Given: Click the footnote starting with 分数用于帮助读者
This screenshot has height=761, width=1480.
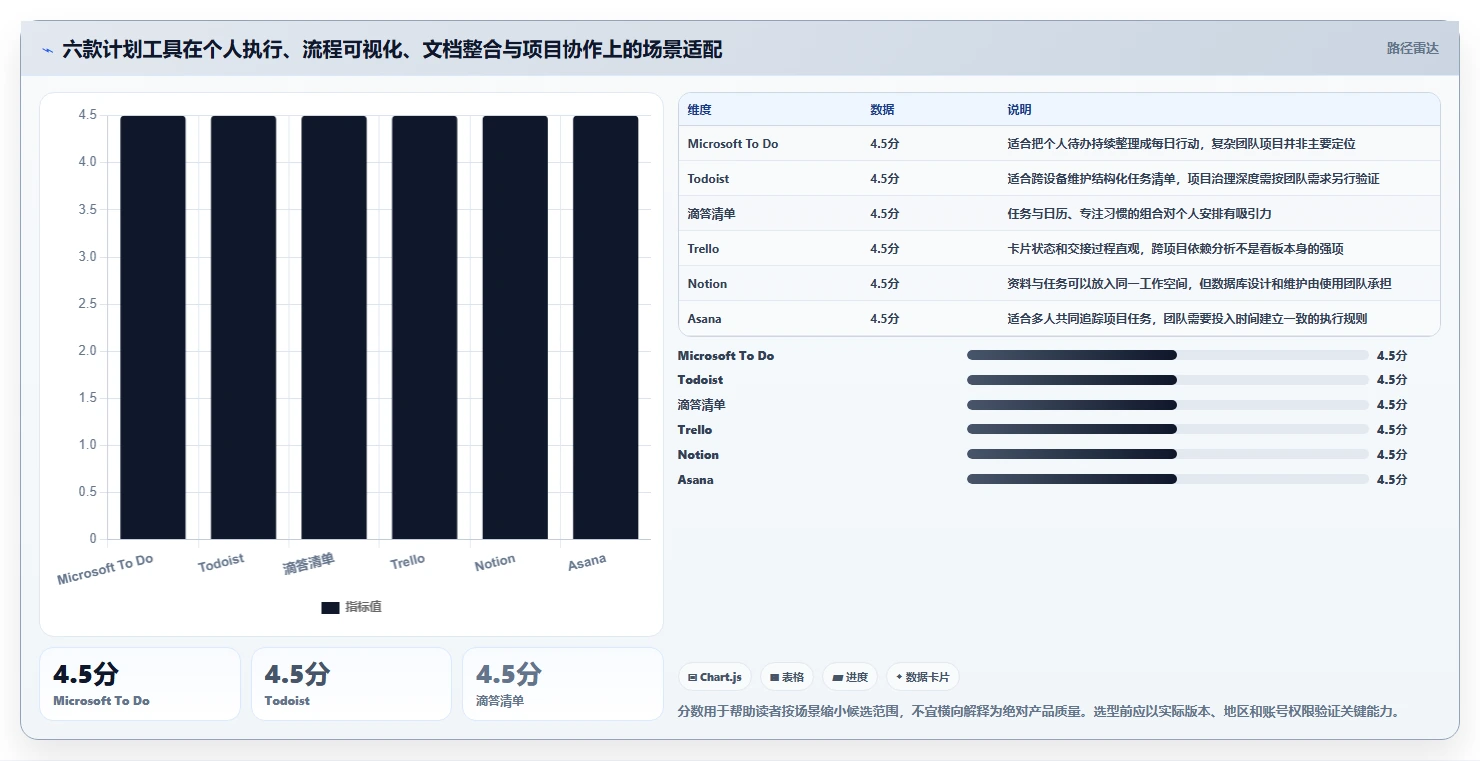Looking at the screenshot, I should (x=1039, y=712).
